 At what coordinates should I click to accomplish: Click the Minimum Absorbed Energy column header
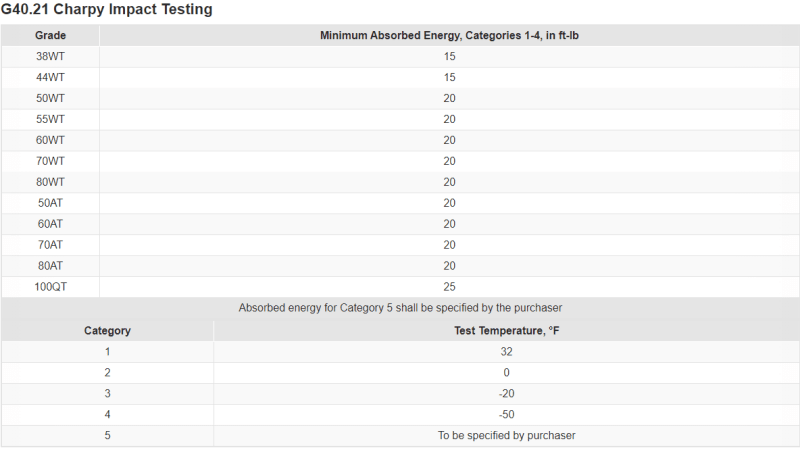pyautogui.click(x=449, y=35)
